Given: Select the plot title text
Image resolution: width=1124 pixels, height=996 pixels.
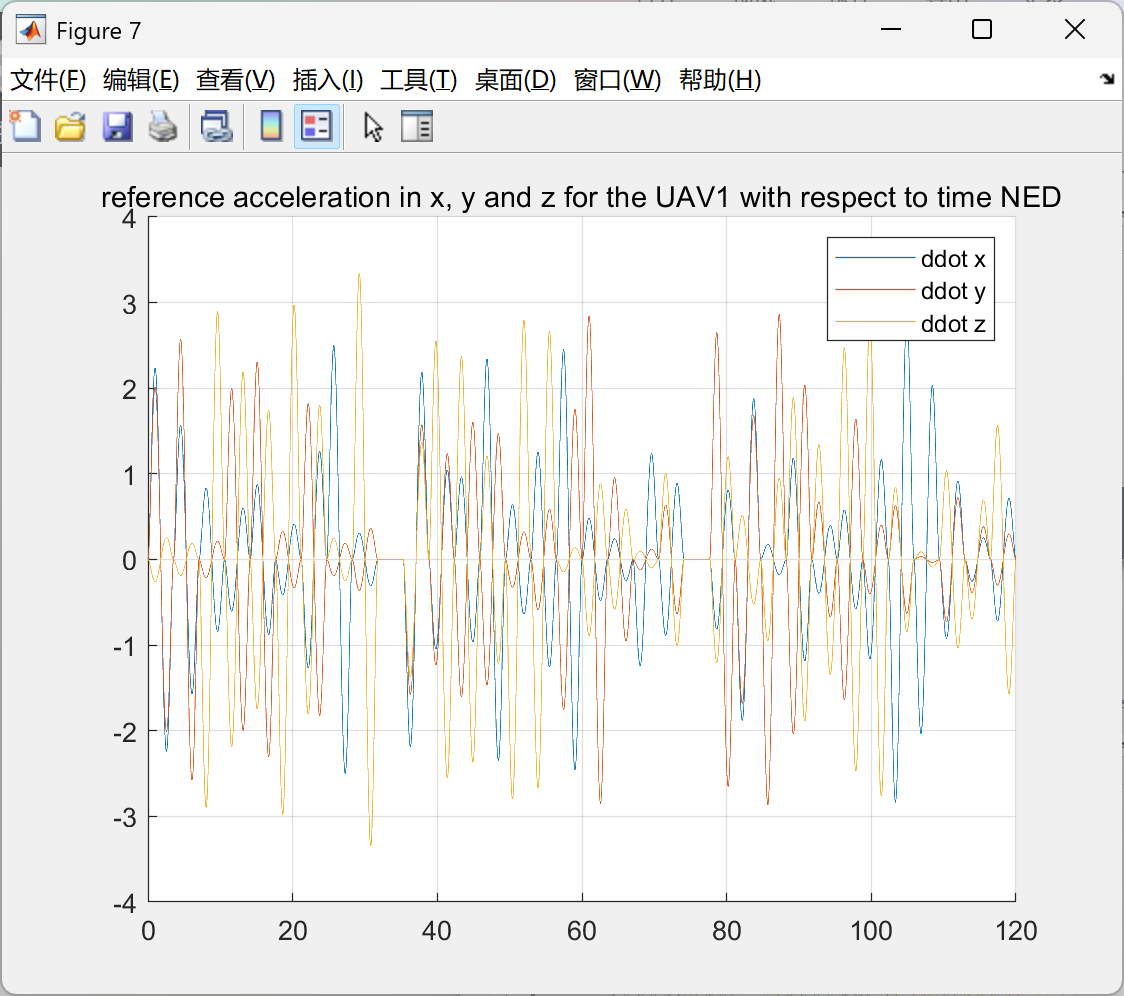Looking at the screenshot, I should click(581, 197).
